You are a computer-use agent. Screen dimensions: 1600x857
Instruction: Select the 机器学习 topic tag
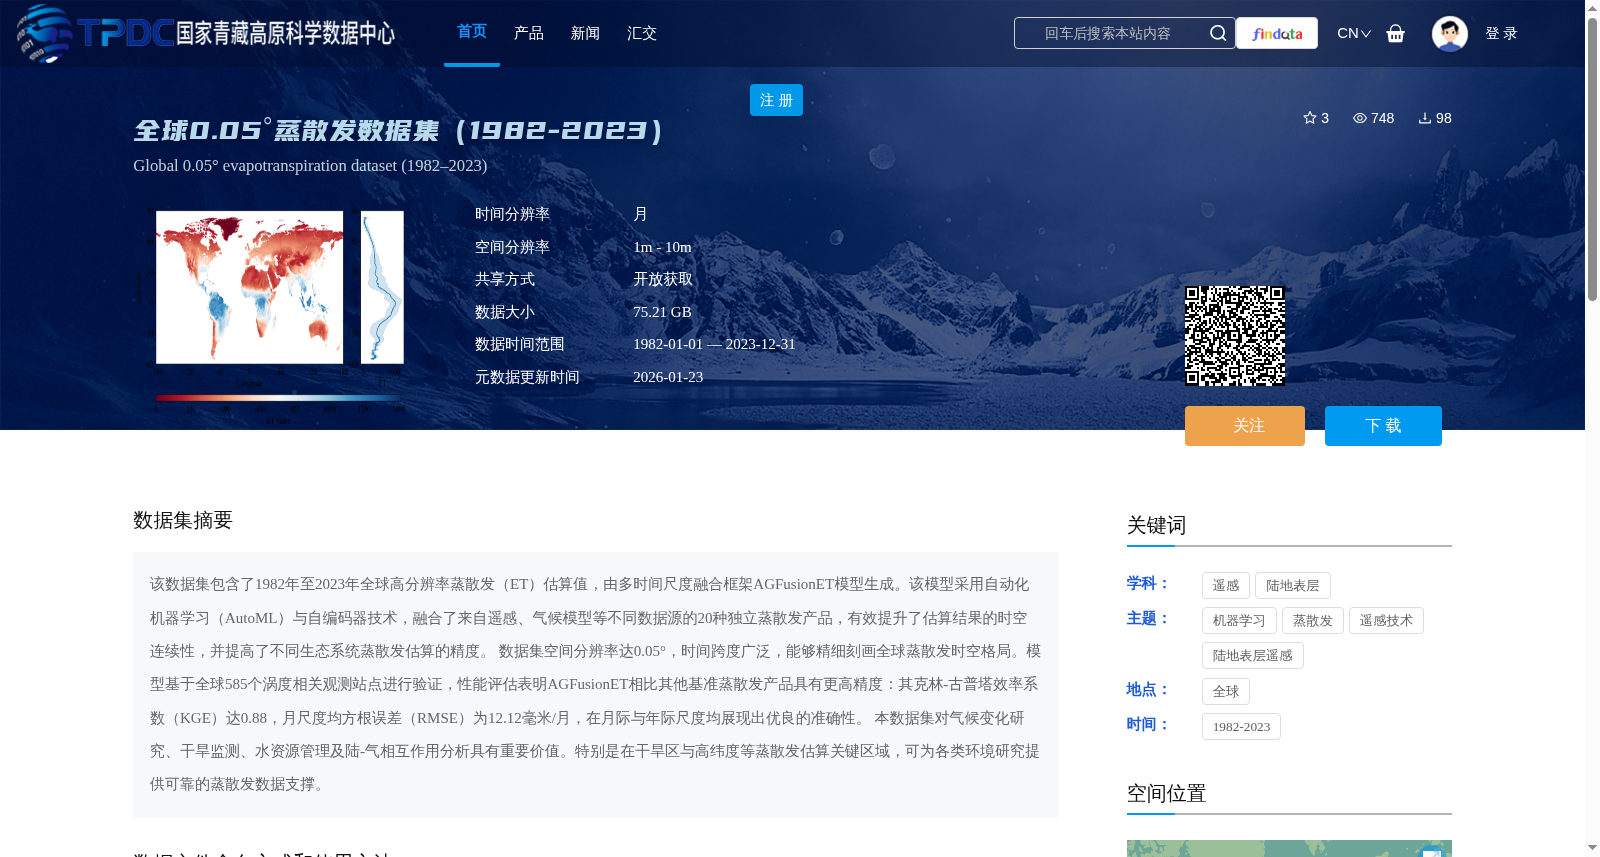pyautogui.click(x=1239, y=621)
